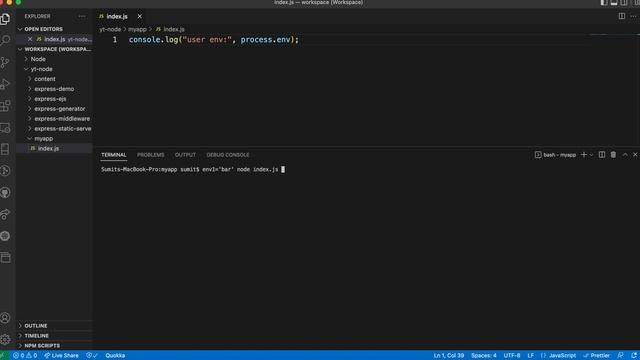
Task: Close the terminal panel
Action: pyautogui.click(x=635, y=155)
